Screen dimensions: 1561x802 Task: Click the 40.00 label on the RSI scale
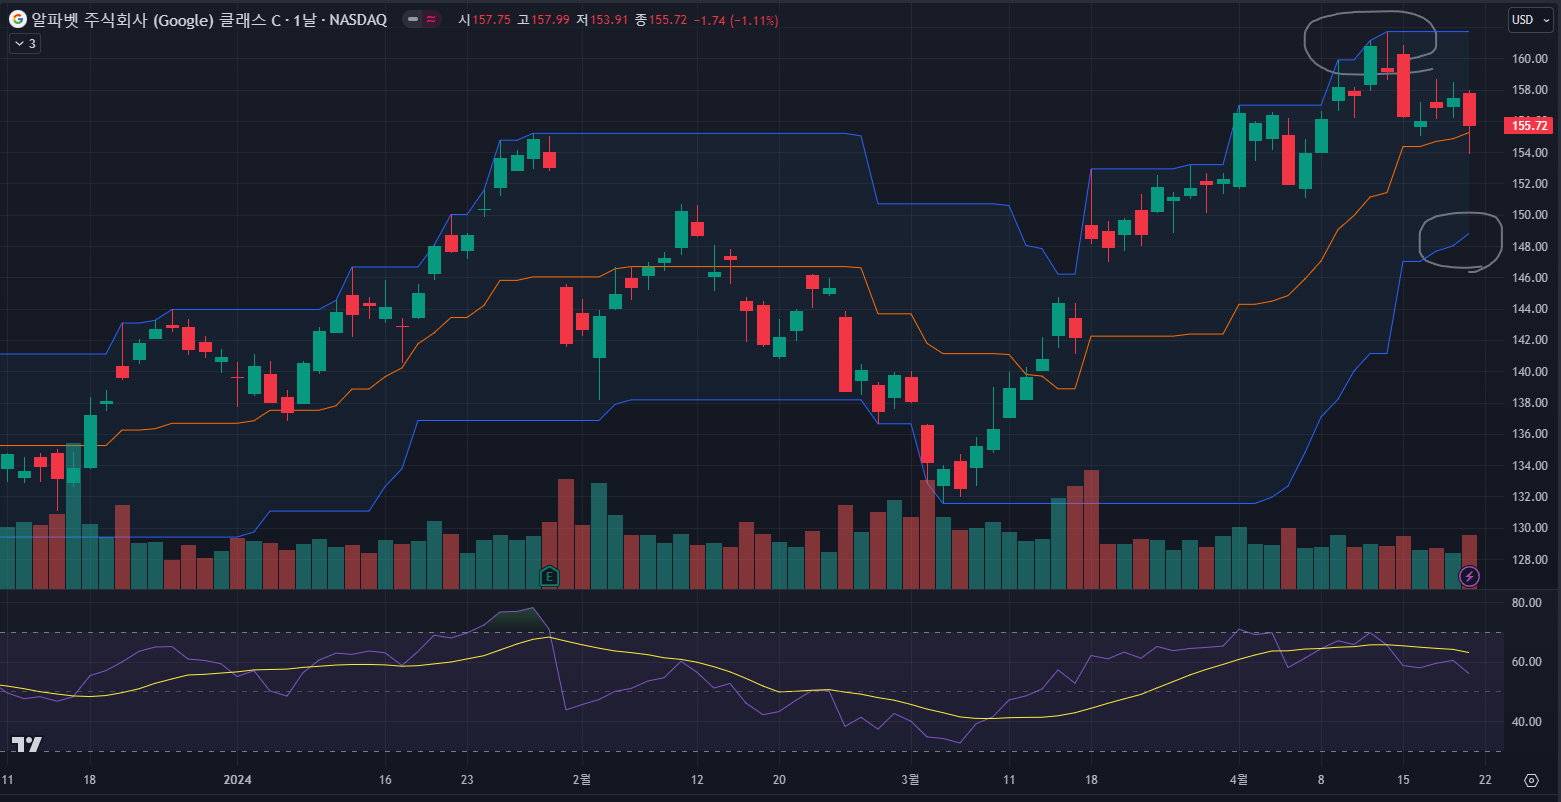[x=1526, y=722]
